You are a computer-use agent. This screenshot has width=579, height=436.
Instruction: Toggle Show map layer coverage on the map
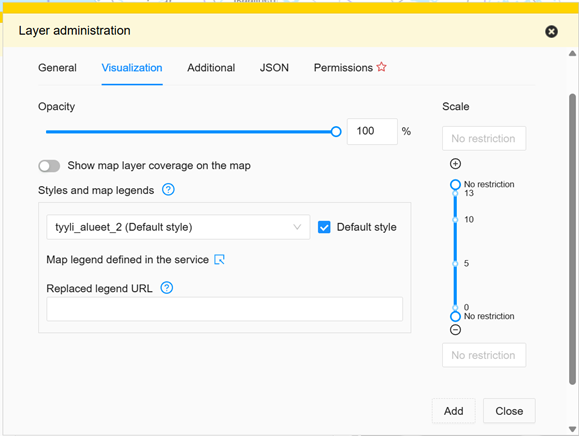tap(49, 166)
